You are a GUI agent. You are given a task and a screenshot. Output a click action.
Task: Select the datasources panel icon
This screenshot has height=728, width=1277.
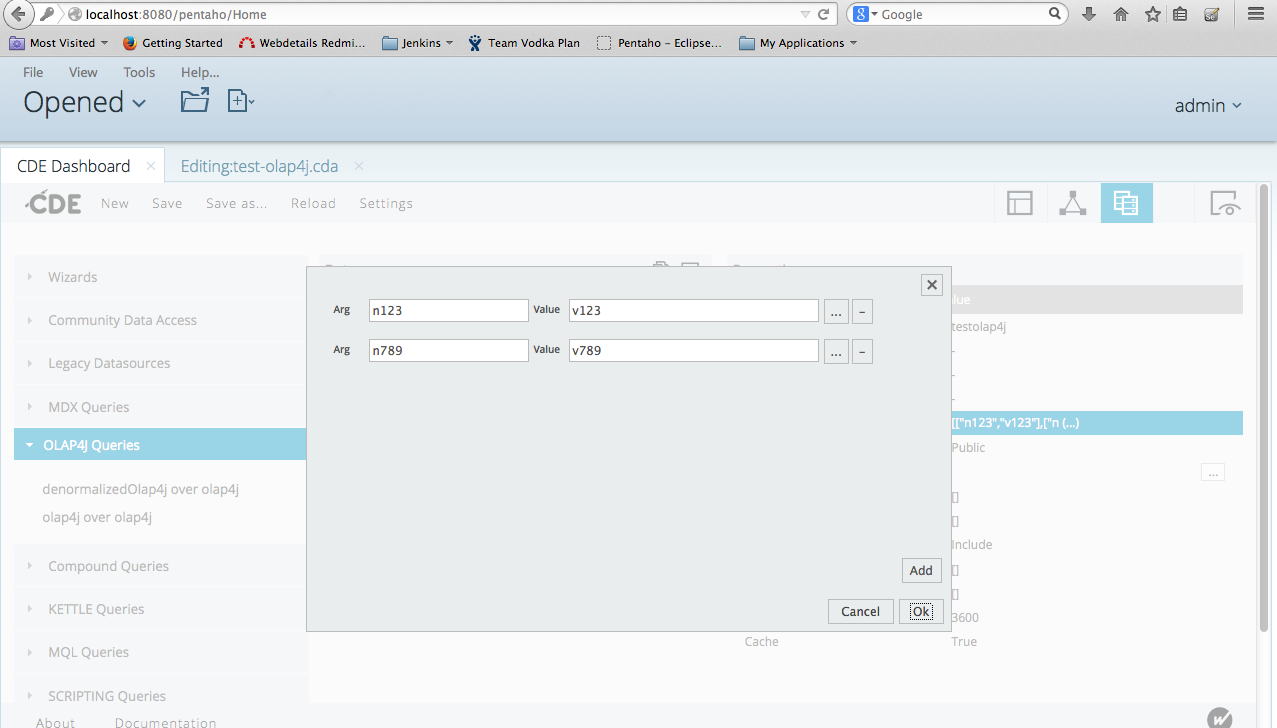pyautogui.click(x=1126, y=203)
